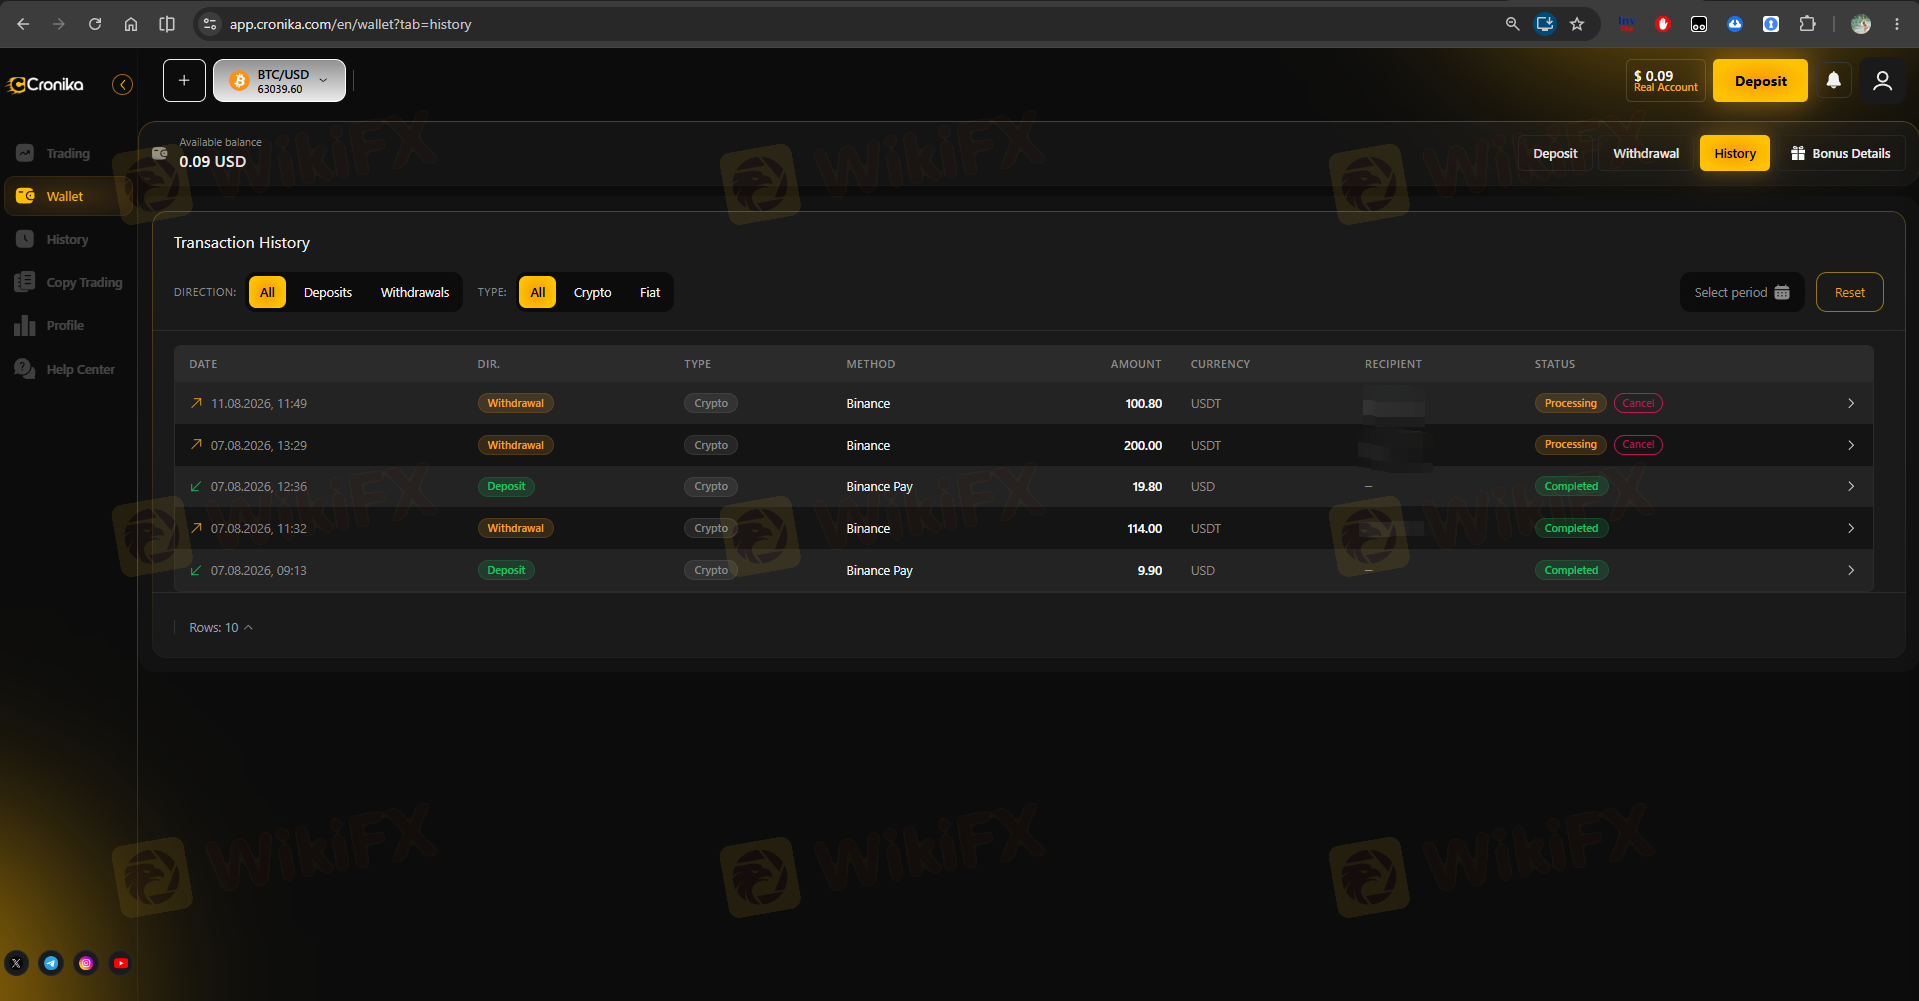Open the Trading section
Viewport: 1919px width, 1001px height.
point(68,153)
